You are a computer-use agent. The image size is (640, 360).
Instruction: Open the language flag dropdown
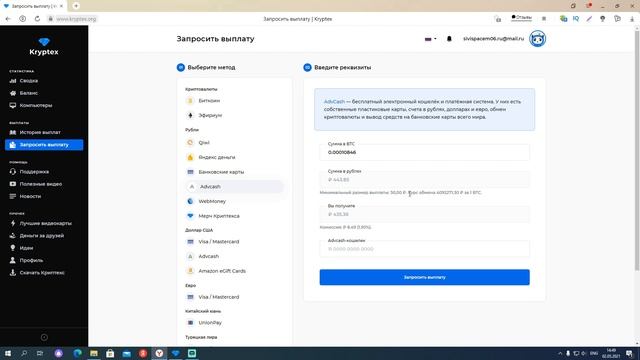click(430, 39)
